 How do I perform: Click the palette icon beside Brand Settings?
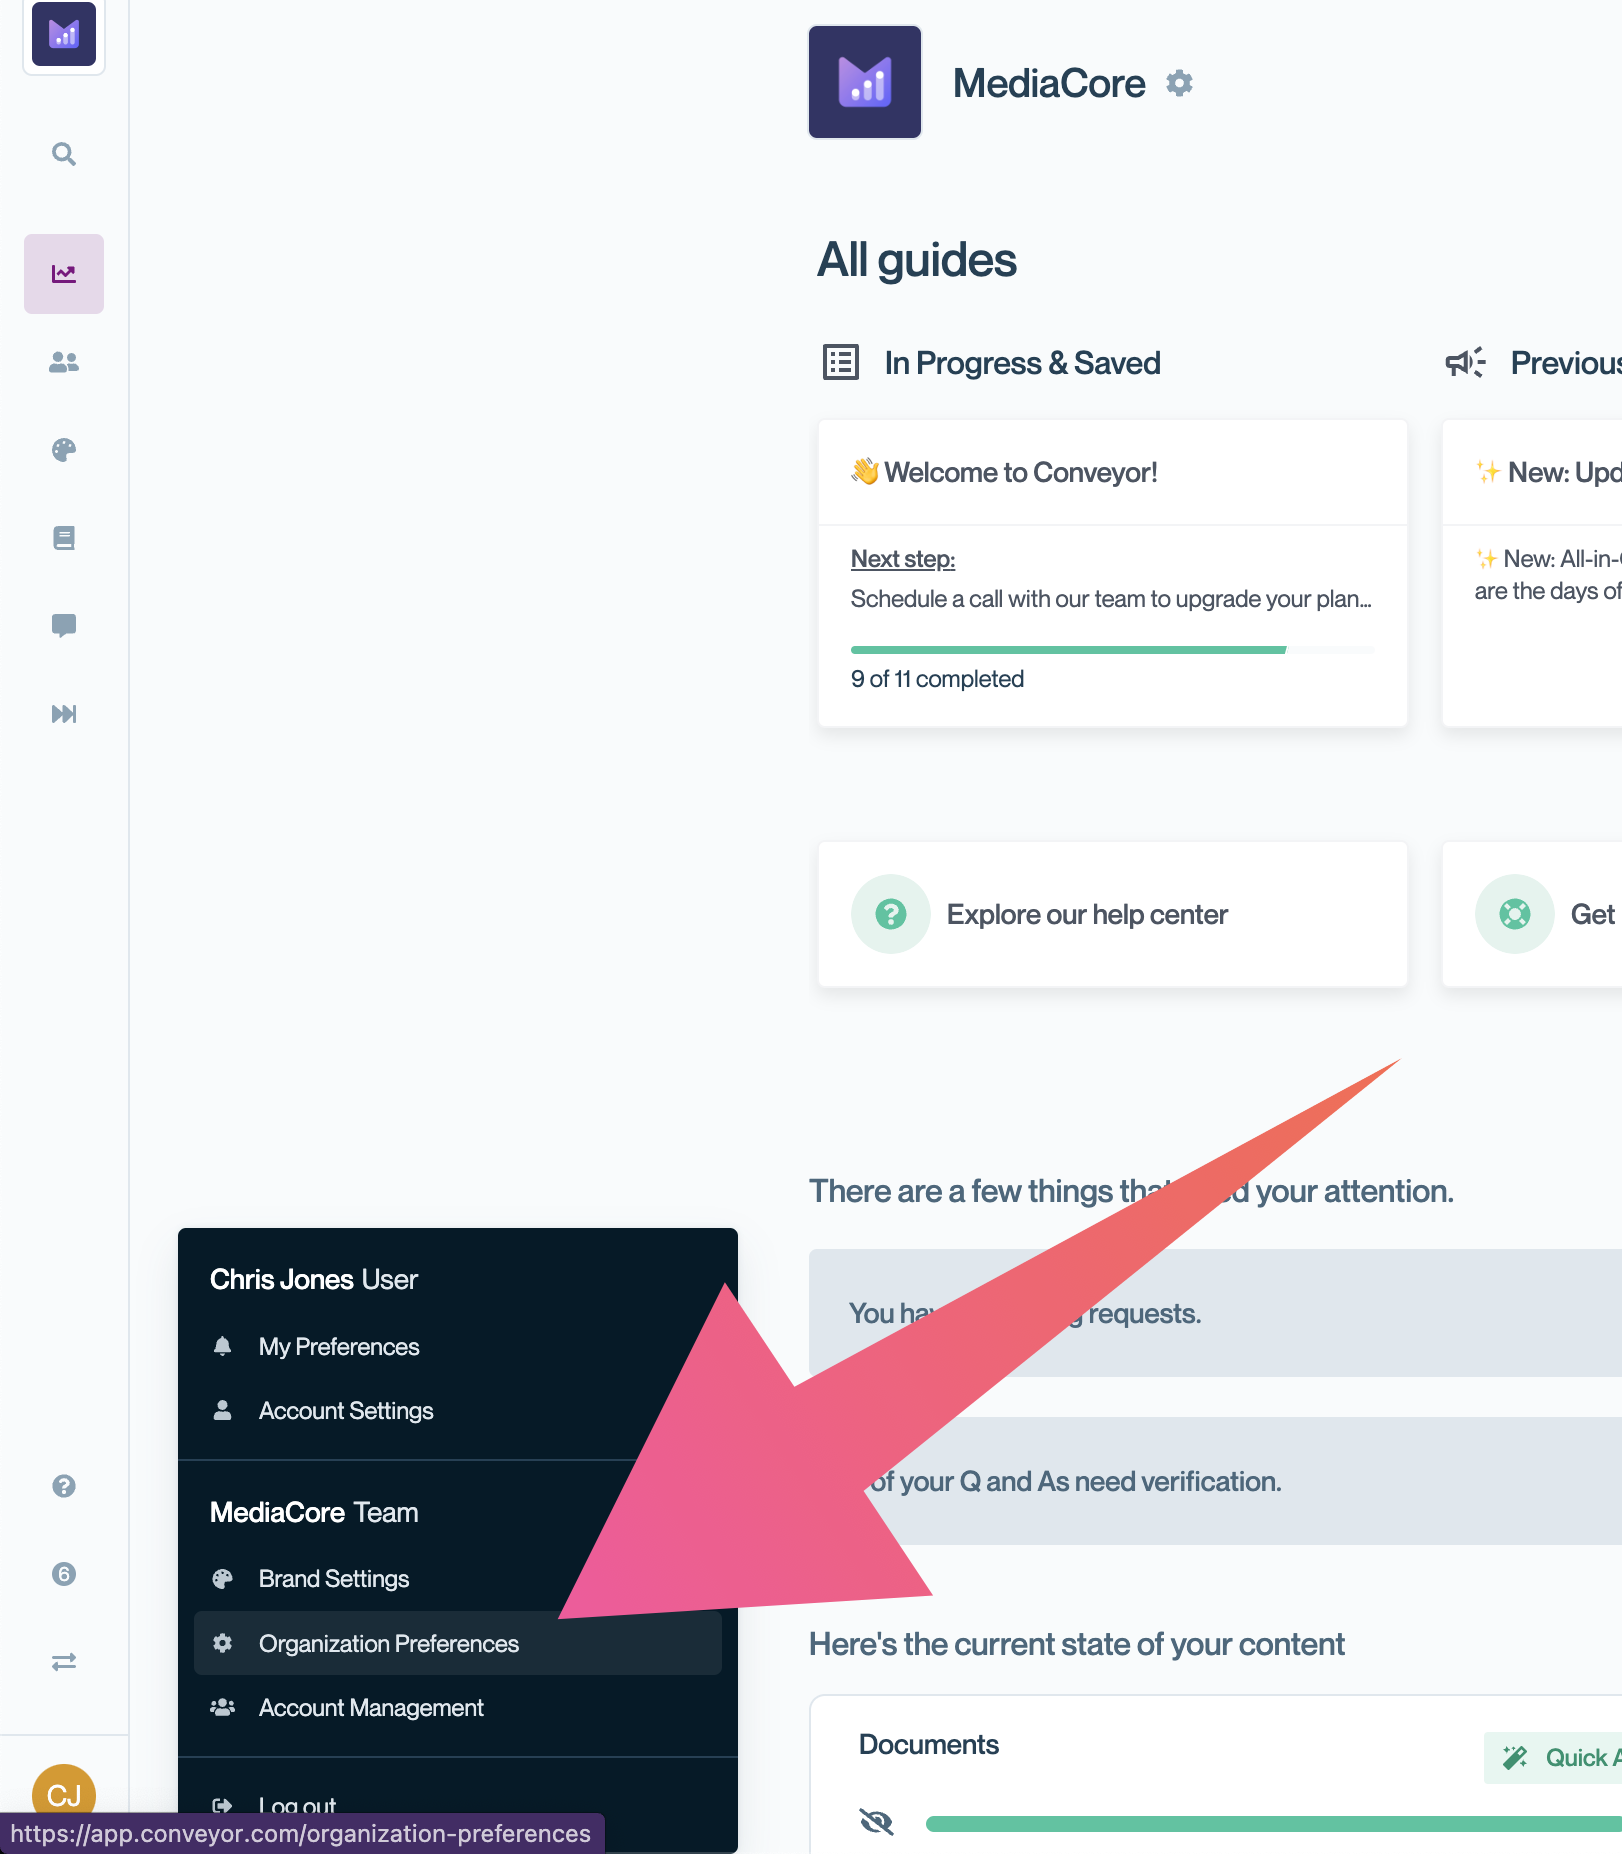[x=223, y=1578]
